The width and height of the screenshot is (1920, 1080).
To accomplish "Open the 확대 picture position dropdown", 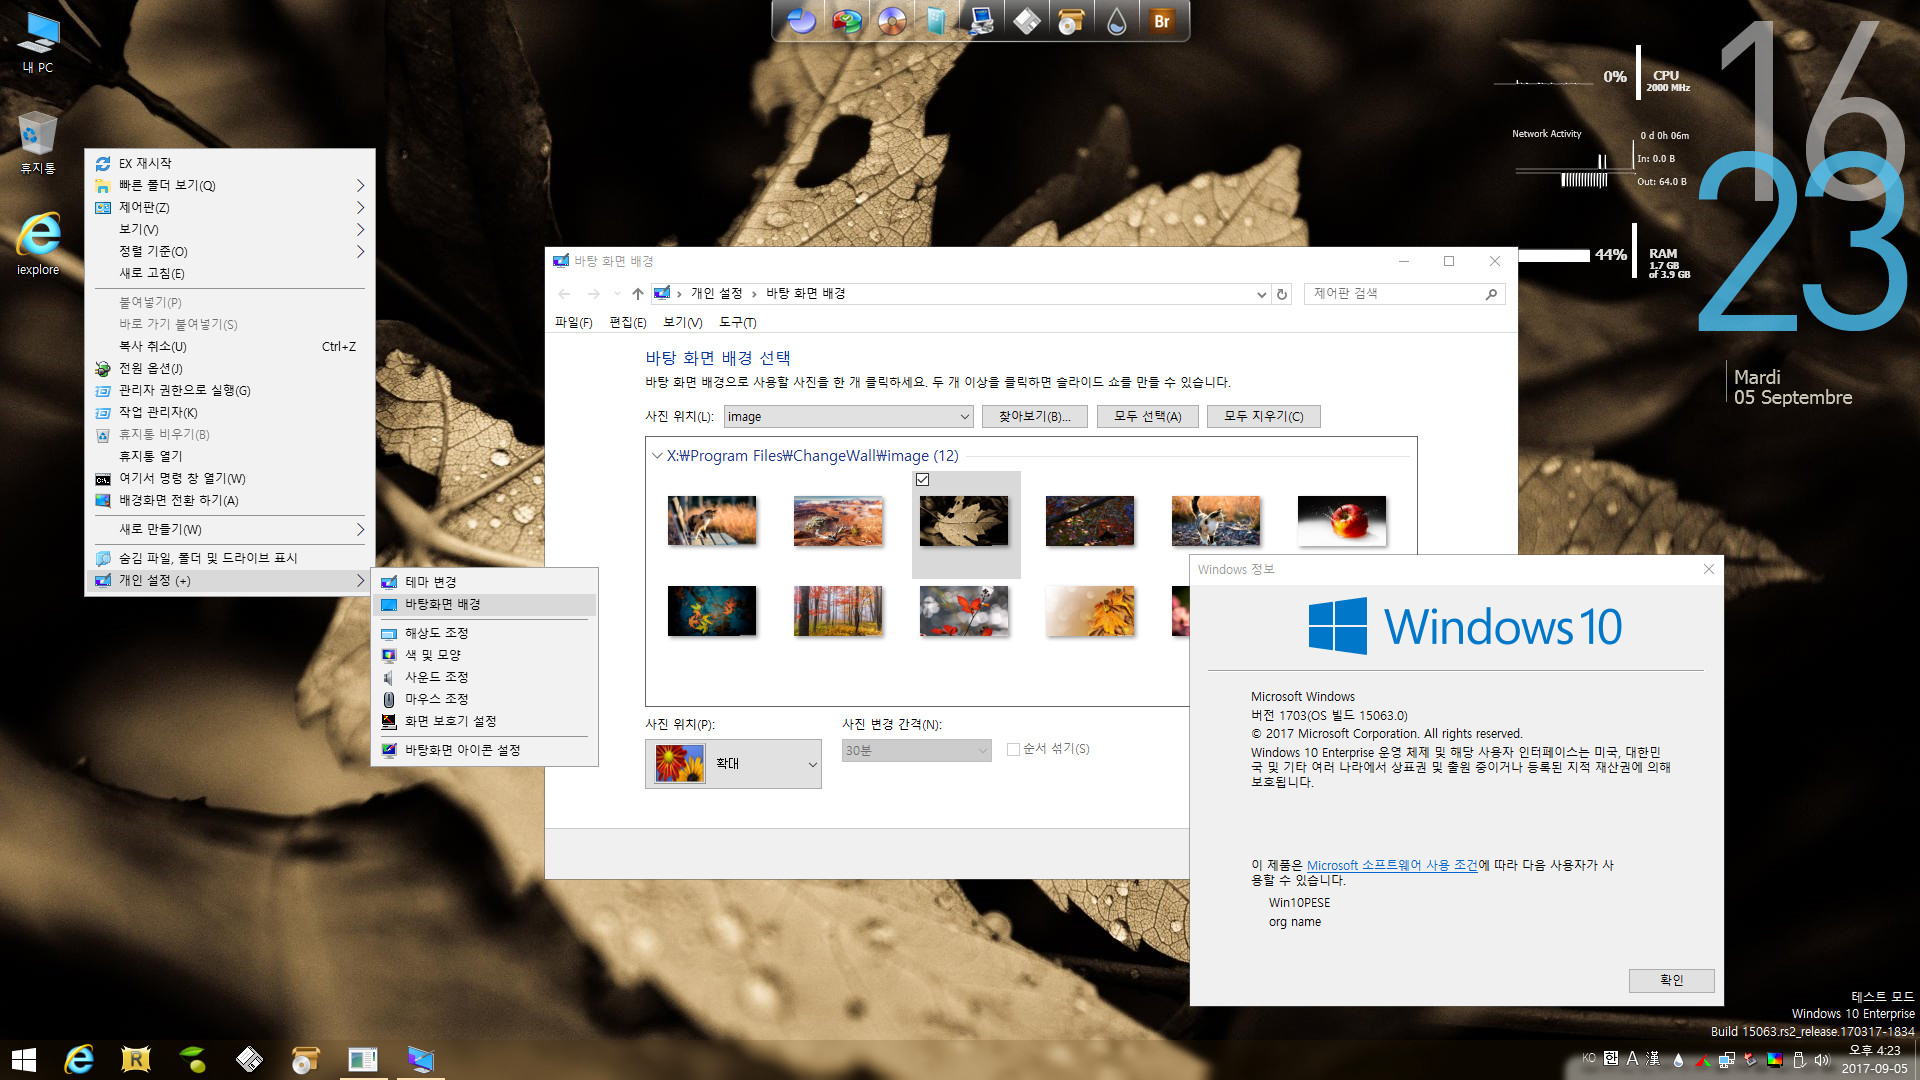I will (733, 764).
